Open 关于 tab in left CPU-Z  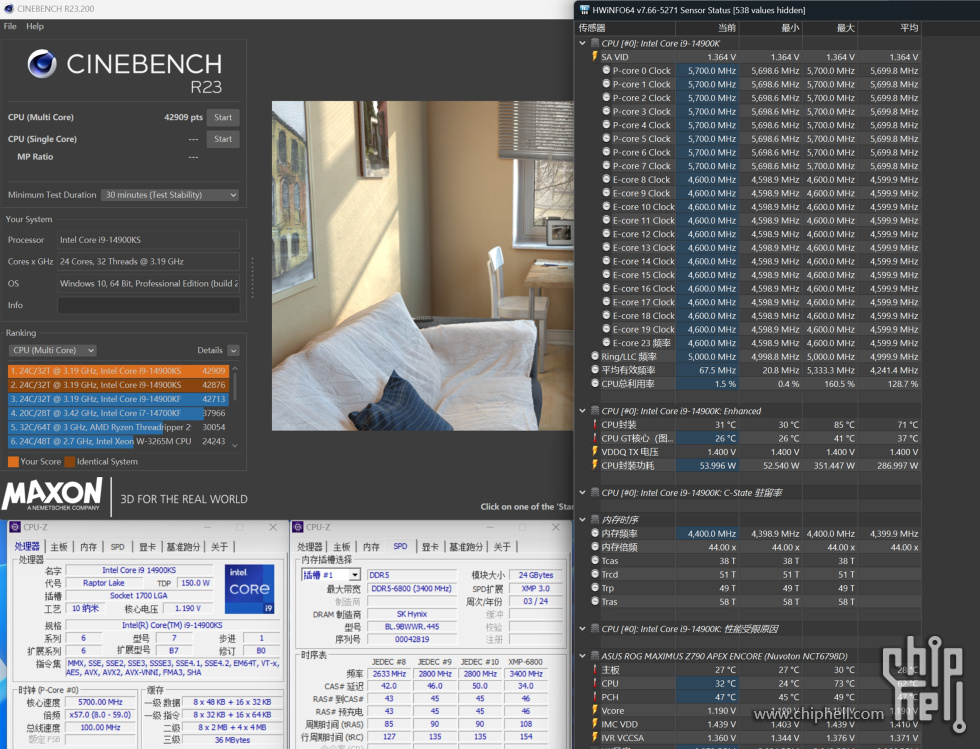(x=219, y=546)
